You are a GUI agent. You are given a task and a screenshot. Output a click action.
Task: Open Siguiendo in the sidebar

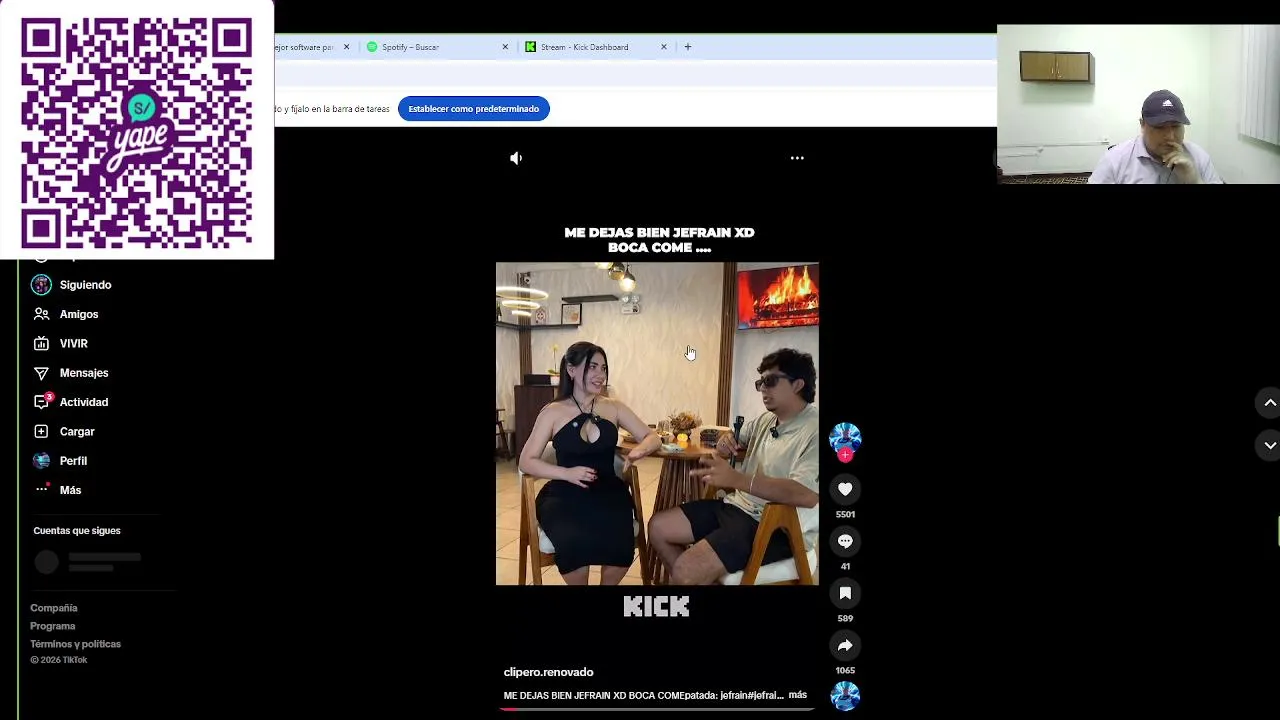point(85,285)
